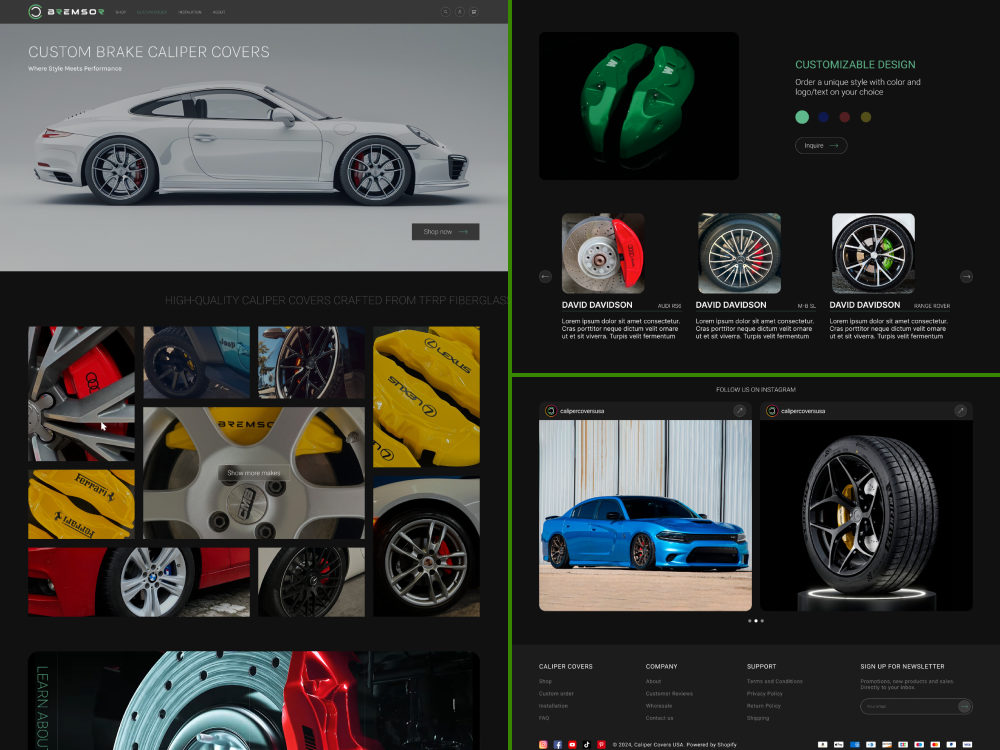Open the account icon in the header
Screen dimensions: 1000x750
tap(459, 11)
